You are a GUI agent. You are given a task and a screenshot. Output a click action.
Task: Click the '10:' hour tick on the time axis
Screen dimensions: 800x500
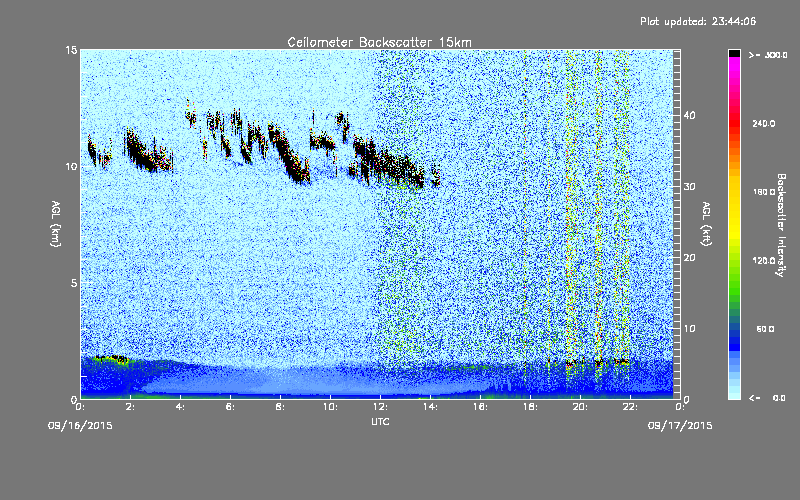[330, 407]
